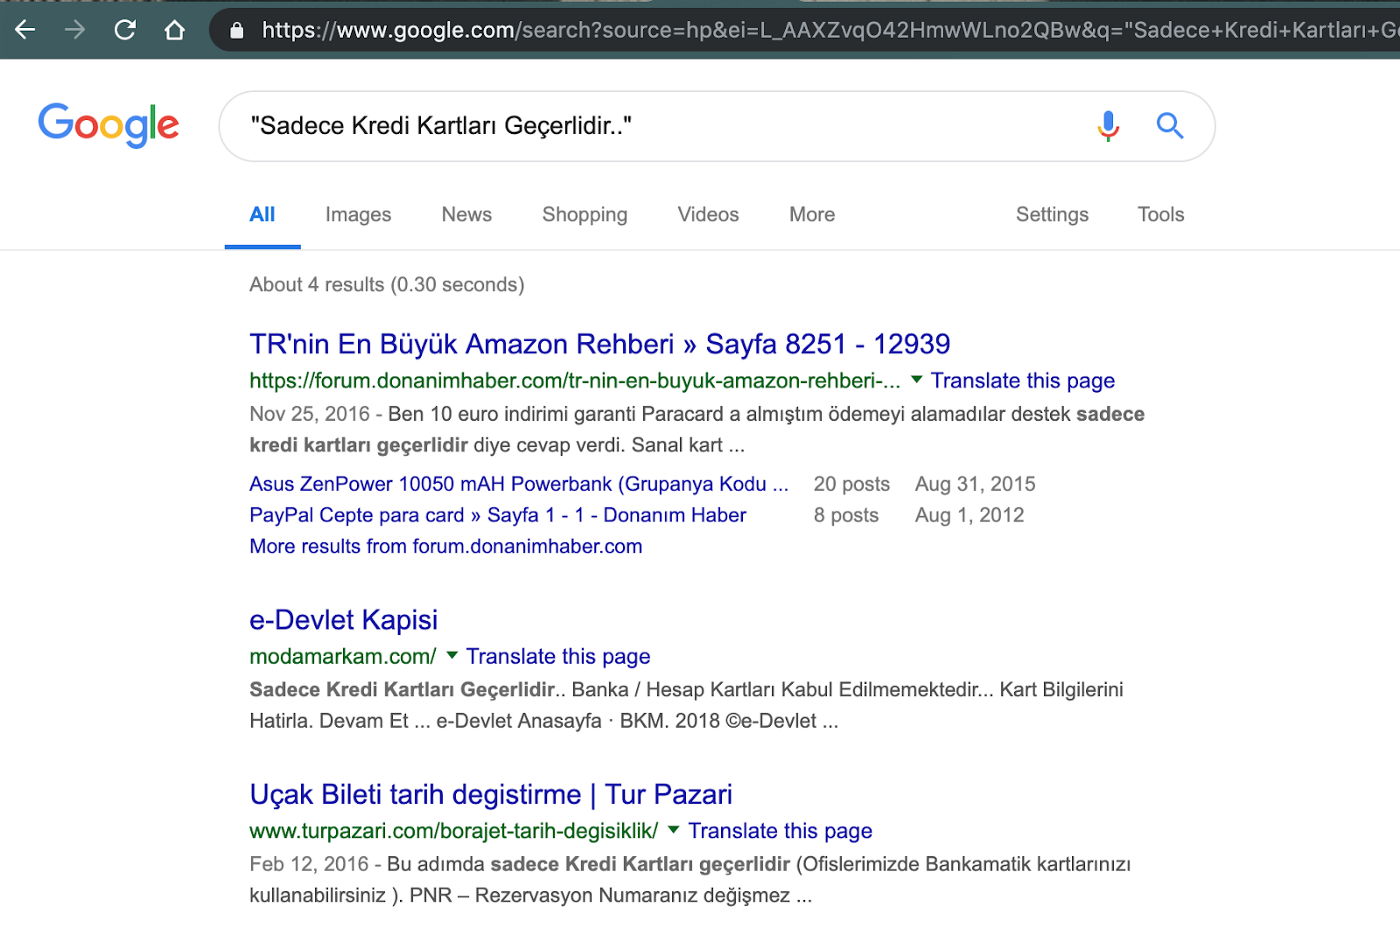Switch to the News tab
The height and width of the screenshot is (941, 1400).
[x=467, y=214]
